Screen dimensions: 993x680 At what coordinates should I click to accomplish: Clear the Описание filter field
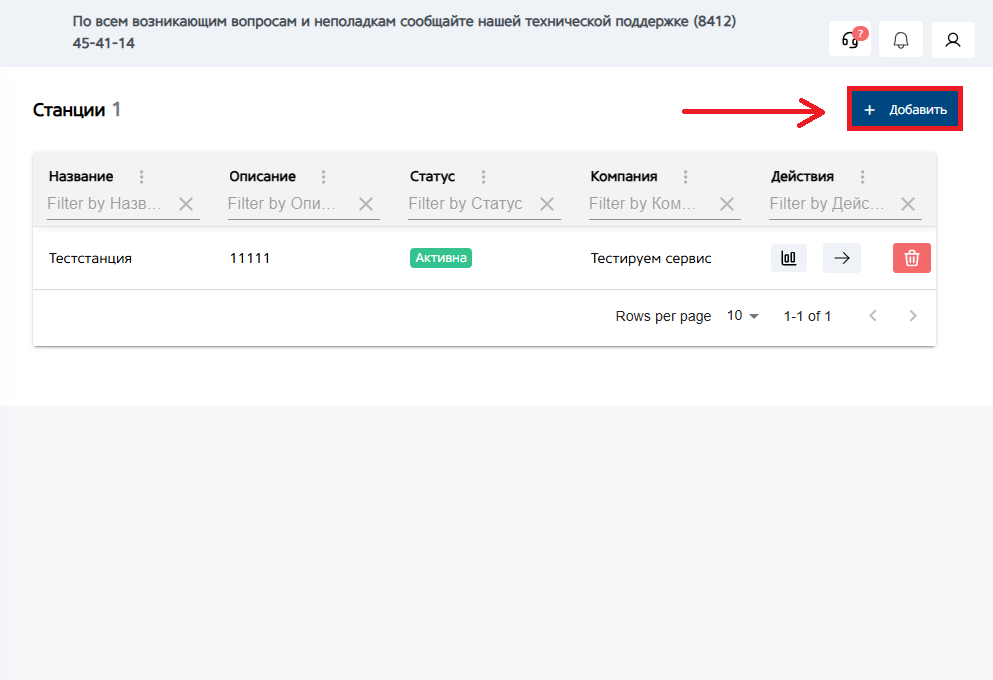click(366, 204)
